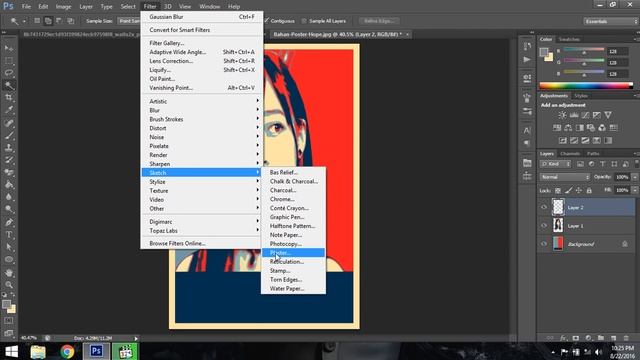Select the Horizontal Type tool
The width and height of the screenshot is (640, 360).
(9, 235)
